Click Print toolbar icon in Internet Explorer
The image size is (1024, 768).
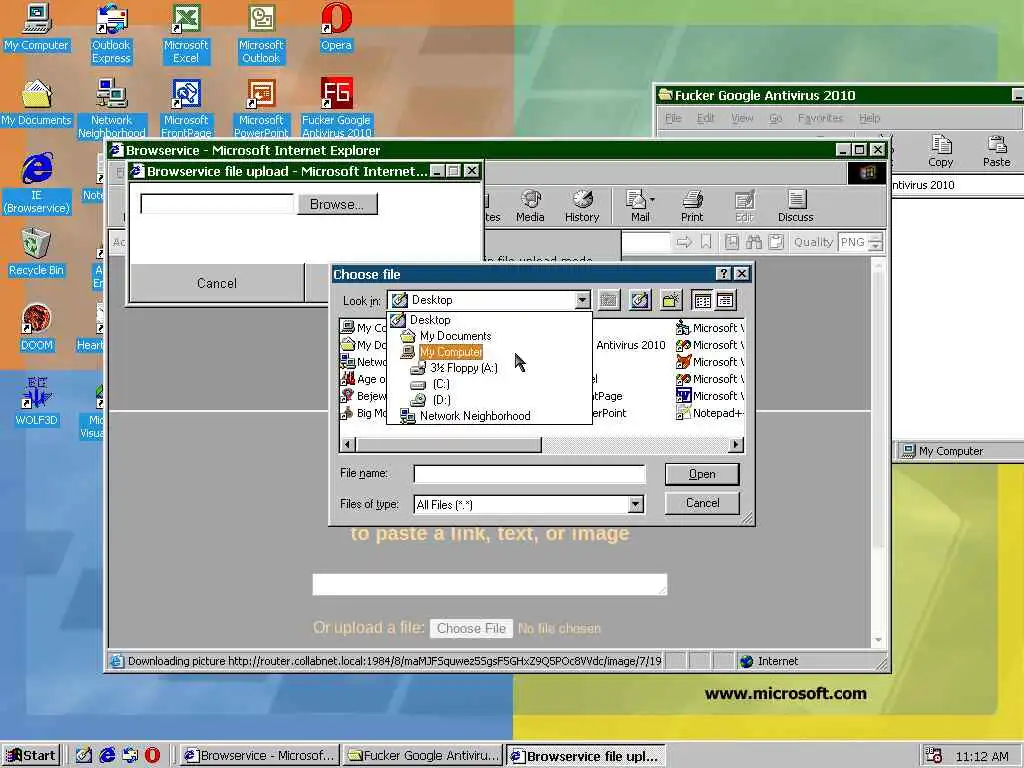(692, 206)
